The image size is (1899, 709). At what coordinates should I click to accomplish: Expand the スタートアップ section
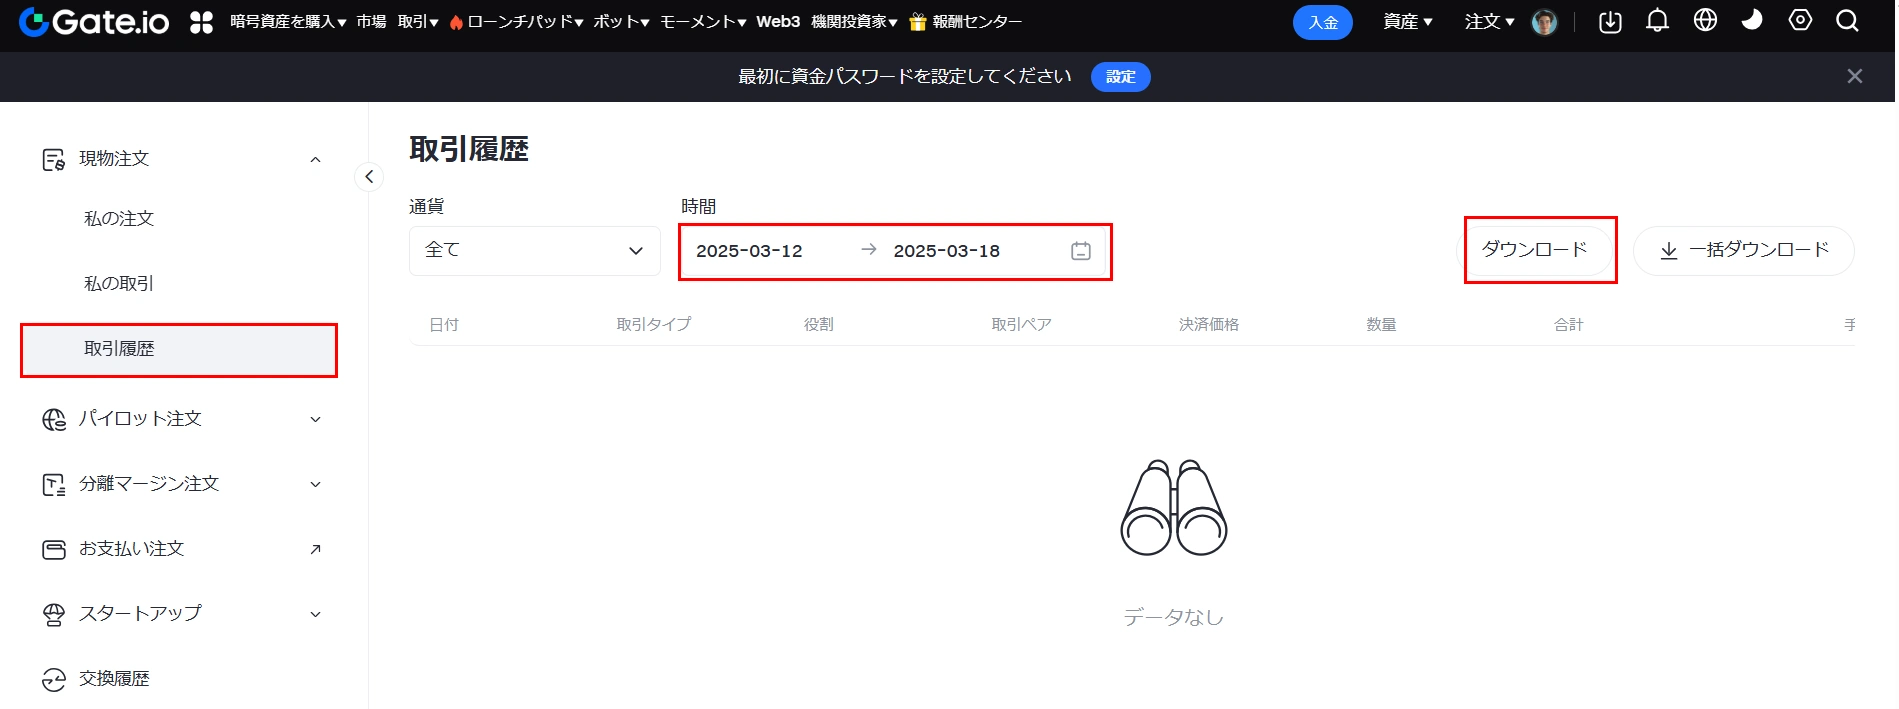316,614
